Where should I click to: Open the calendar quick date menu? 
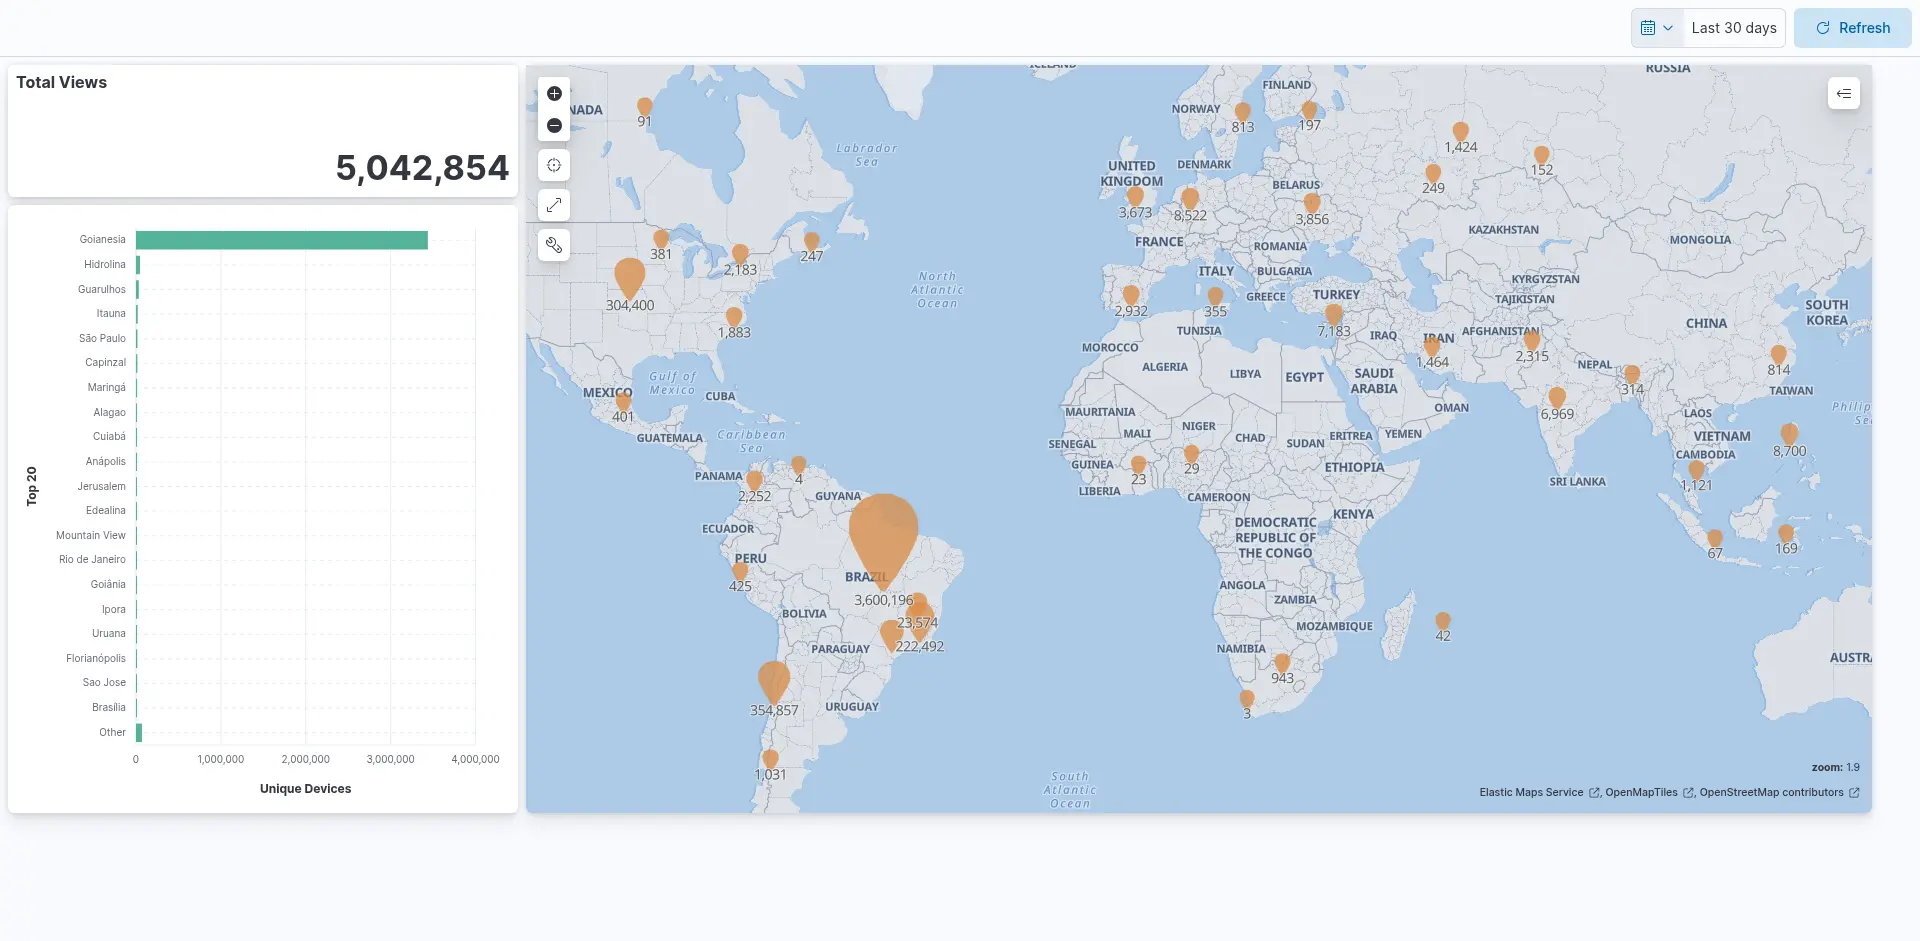[x=1656, y=28]
